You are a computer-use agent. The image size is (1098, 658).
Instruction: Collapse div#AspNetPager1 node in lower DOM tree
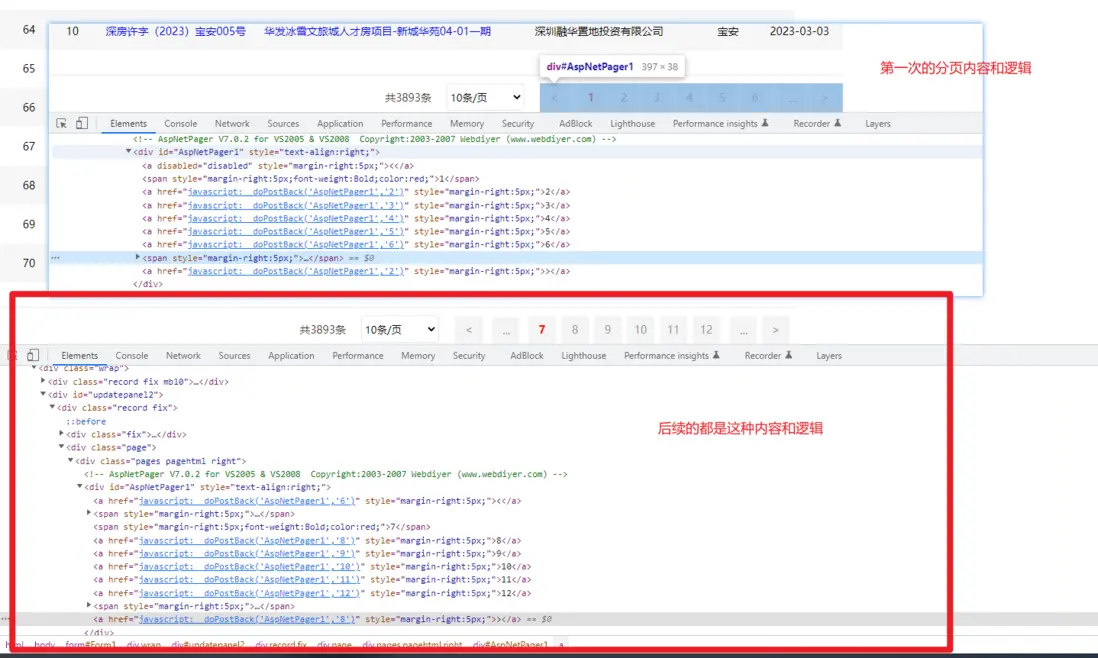(79, 486)
